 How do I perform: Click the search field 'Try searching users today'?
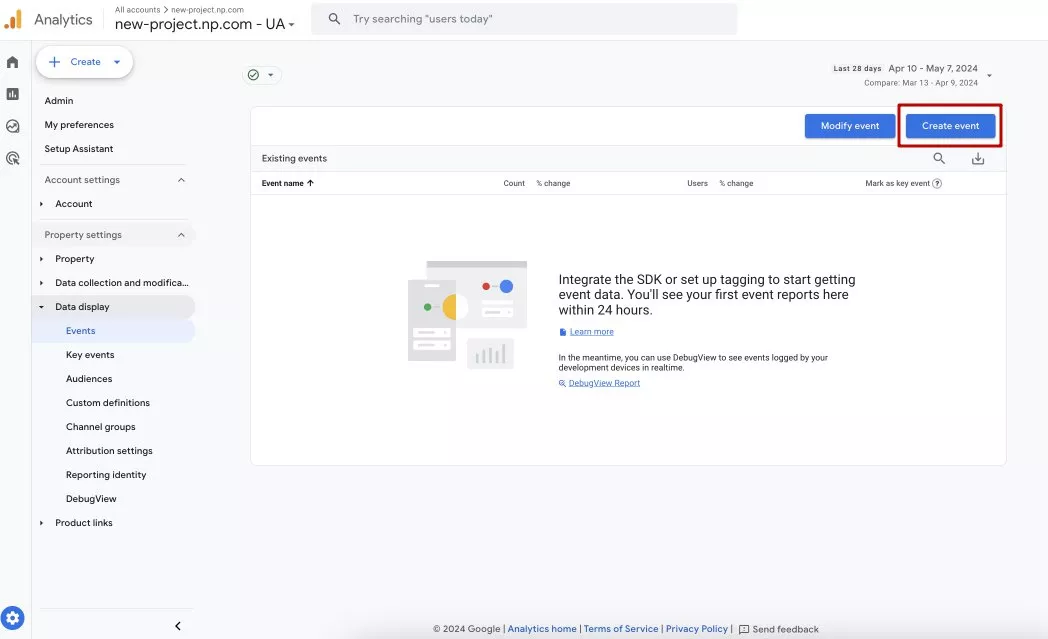(x=524, y=19)
